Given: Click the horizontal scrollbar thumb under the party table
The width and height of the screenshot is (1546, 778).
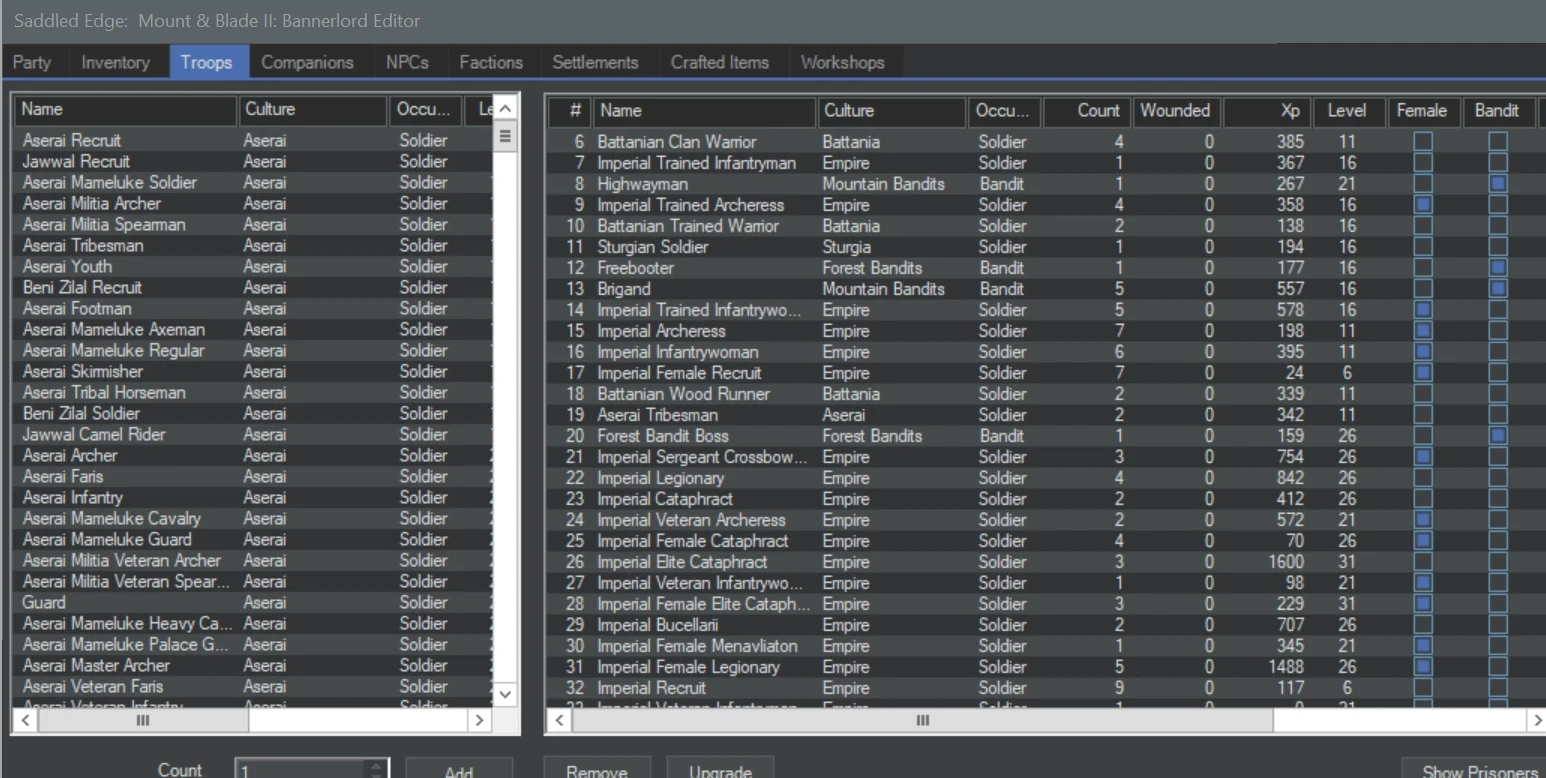Looking at the screenshot, I should click(x=922, y=720).
